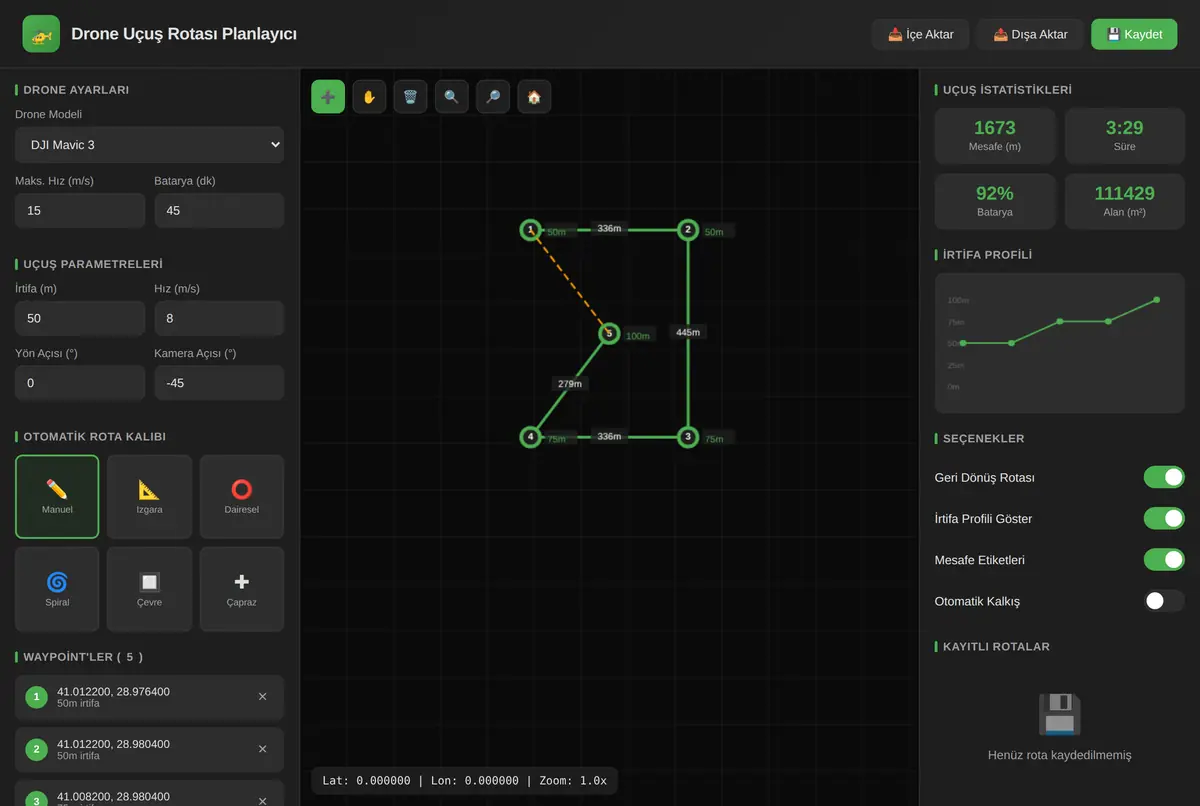1200x806 pixels.
Task: Select waypoint marker 2 on the map
Action: point(687,230)
